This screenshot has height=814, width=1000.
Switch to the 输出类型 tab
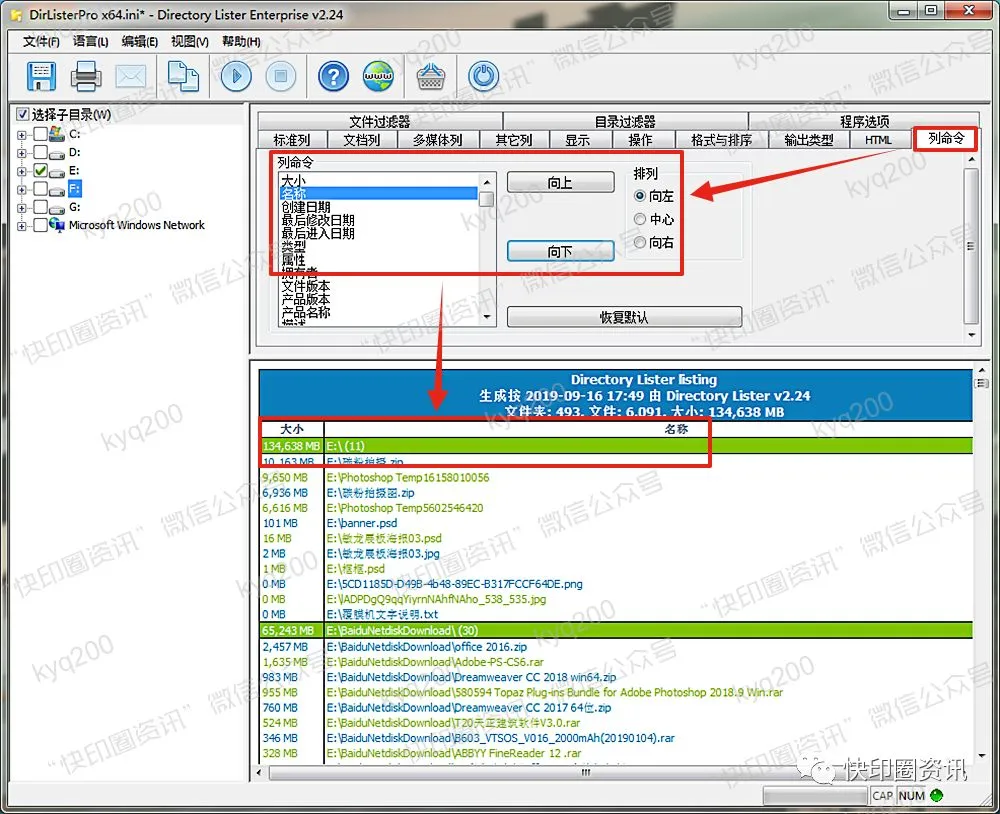coord(809,140)
